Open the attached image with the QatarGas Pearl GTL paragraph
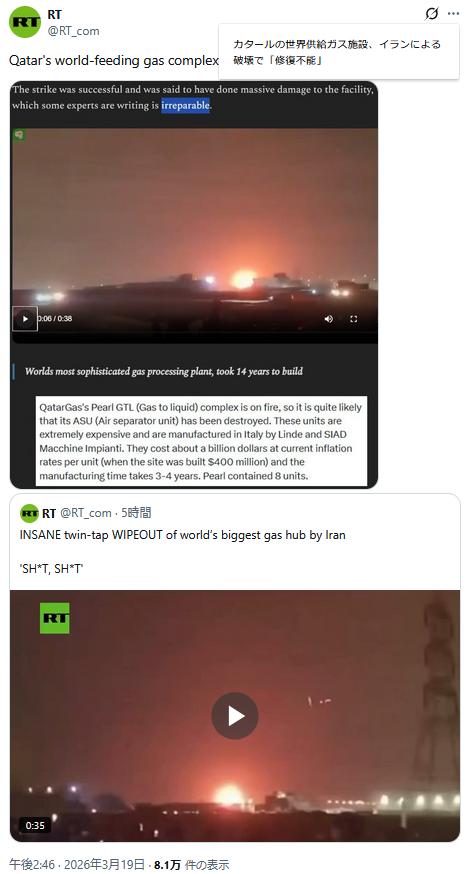This screenshot has height=874, width=468. pyautogui.click(x=201, y=440)
